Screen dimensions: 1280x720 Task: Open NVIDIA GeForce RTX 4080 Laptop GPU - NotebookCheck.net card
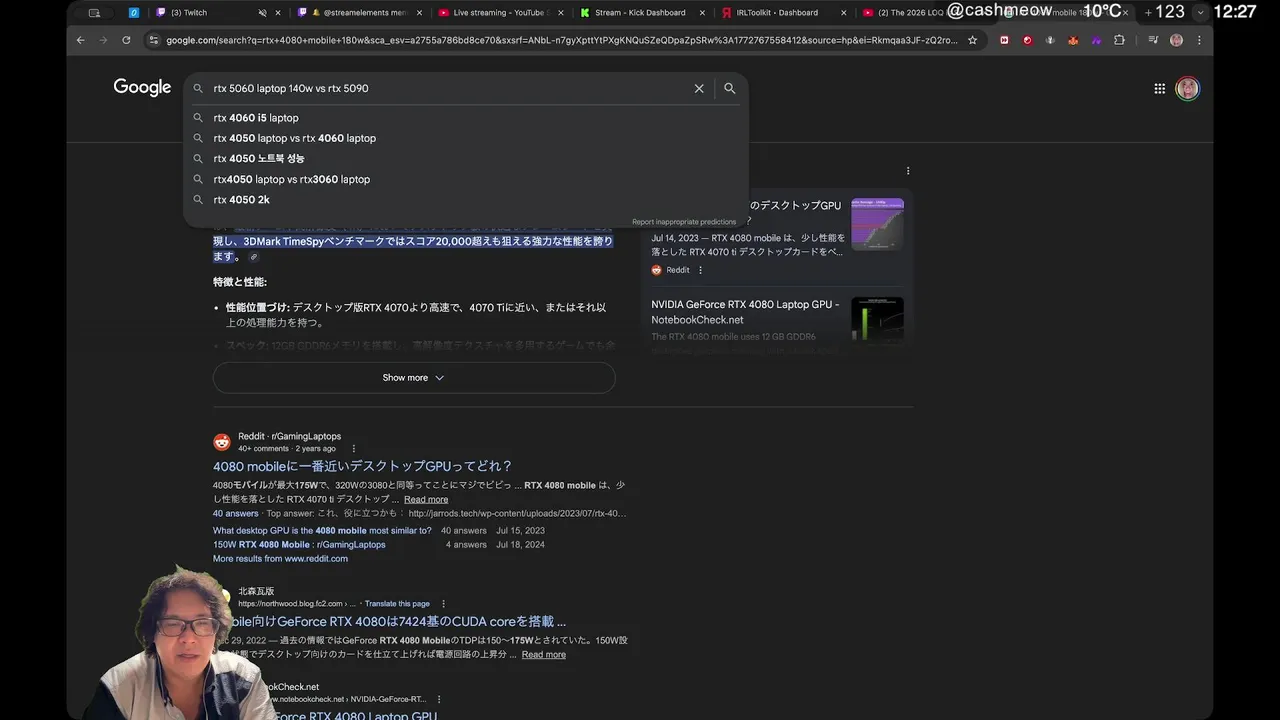click(x=745, y=312)
